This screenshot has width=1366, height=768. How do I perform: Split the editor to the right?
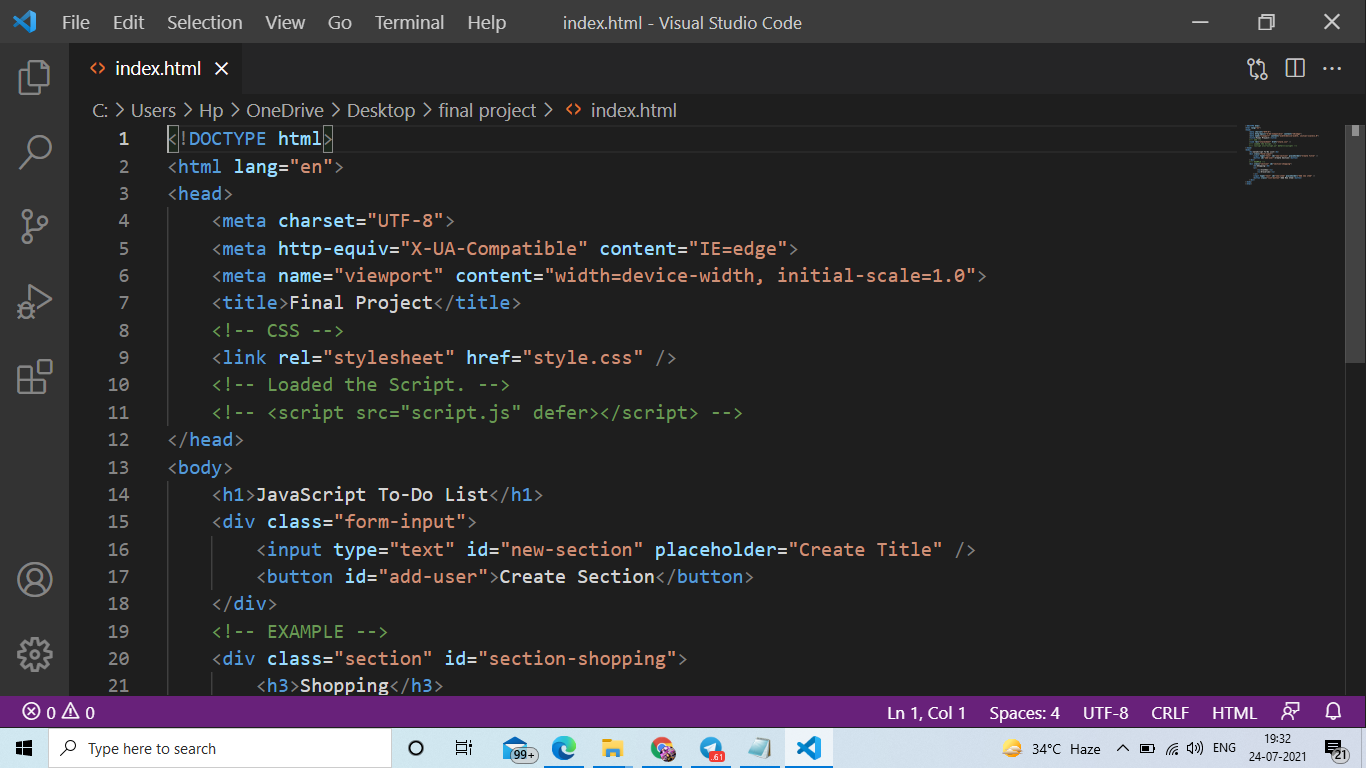[x=1295, y=68]
